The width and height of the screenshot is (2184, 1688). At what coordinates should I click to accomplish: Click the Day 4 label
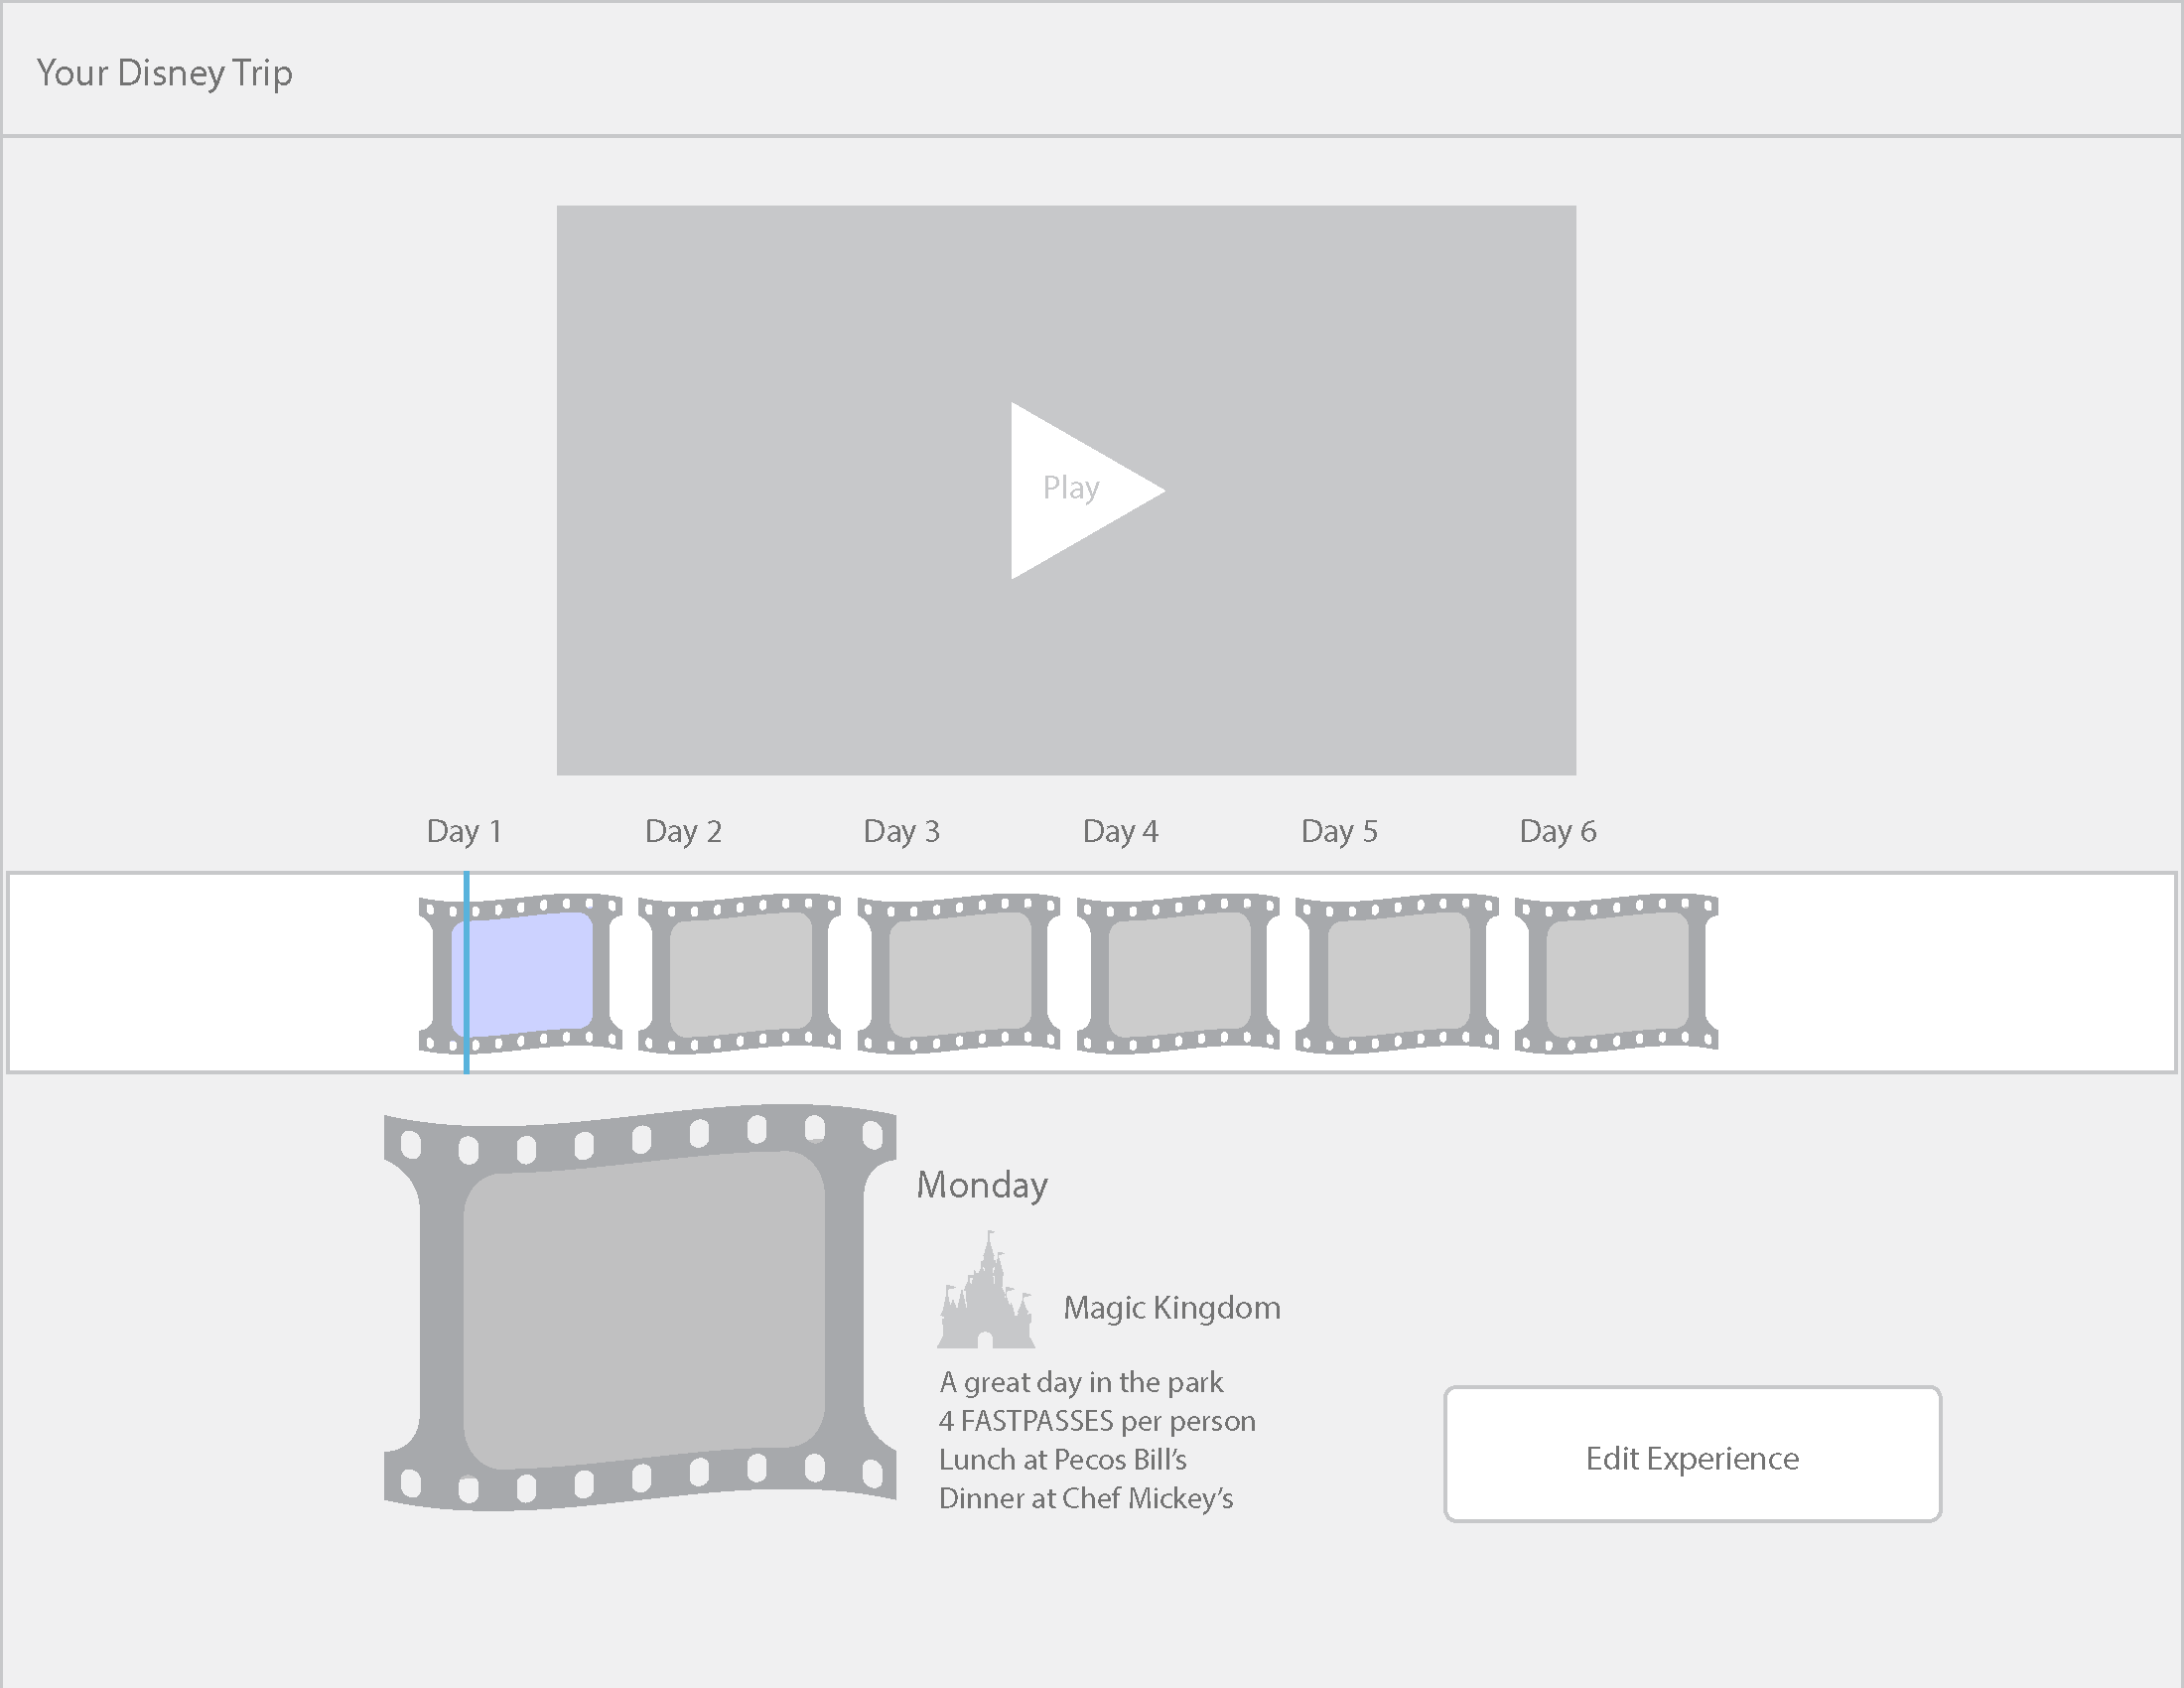[x=1120, y=831]
